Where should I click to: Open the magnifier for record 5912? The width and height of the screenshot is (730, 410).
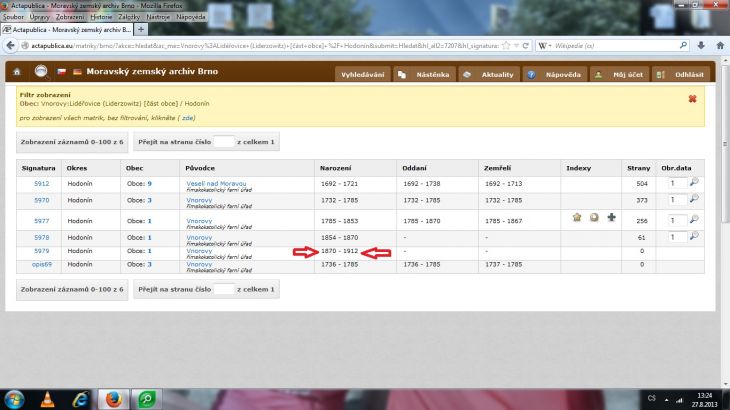tap(694, 182)
